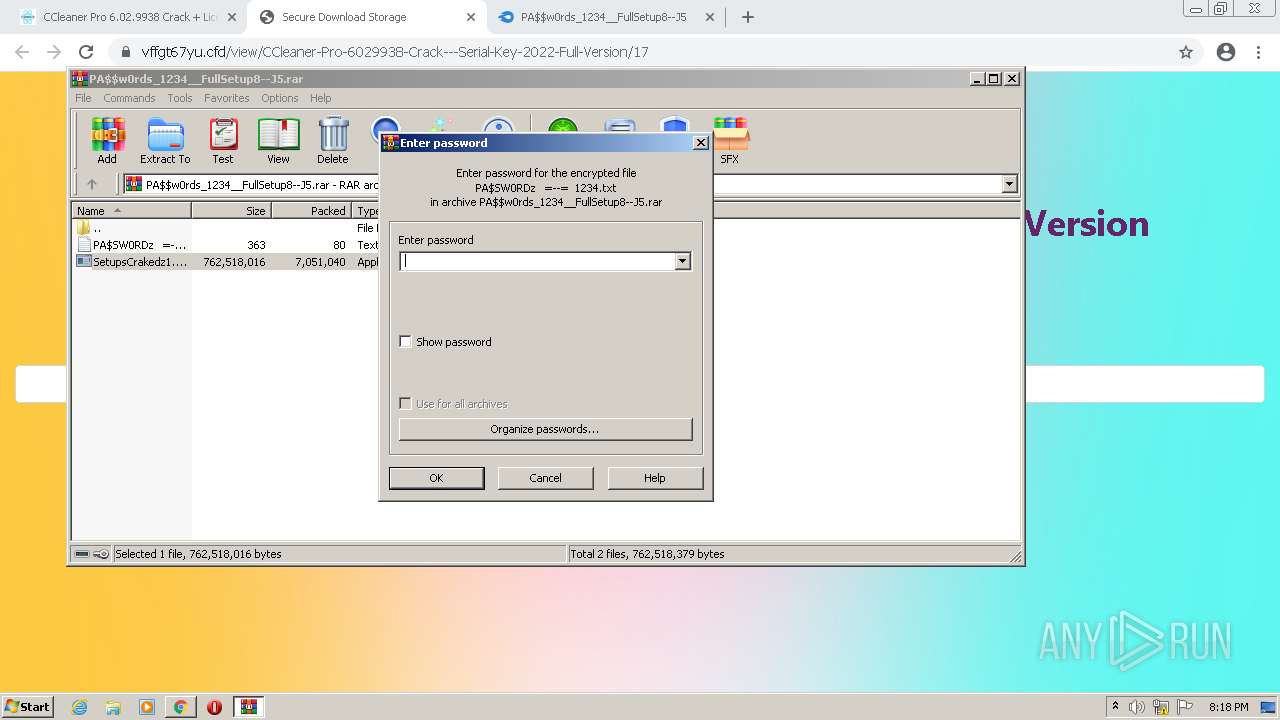Viewport: 1280px width, 720px height.
Task: Open Opera icon in the taskbar
Action: coord(214,707)
